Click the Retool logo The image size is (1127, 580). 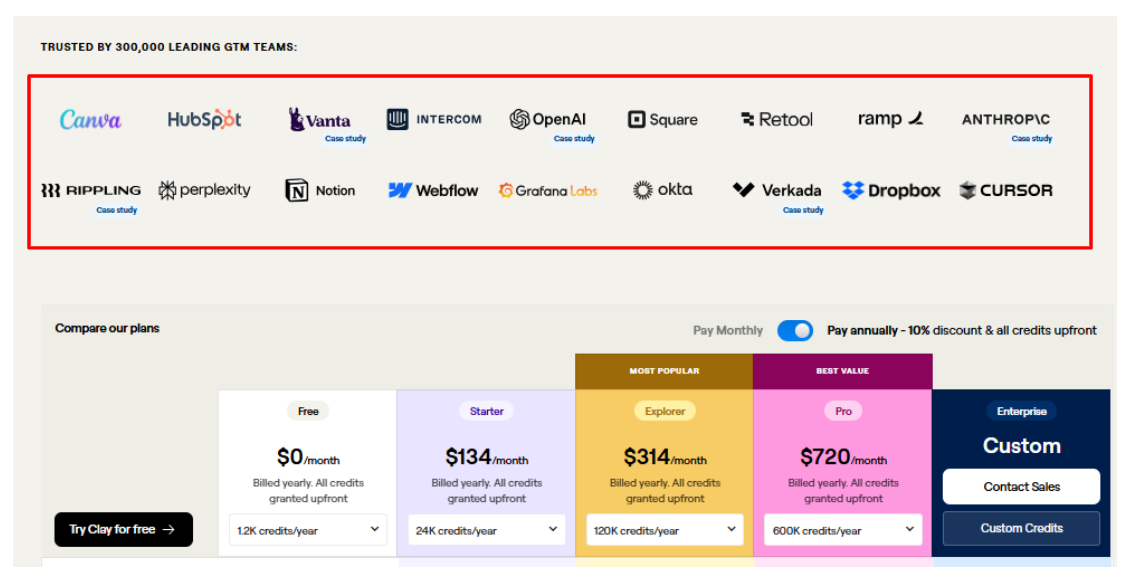(x=777, y=119)
